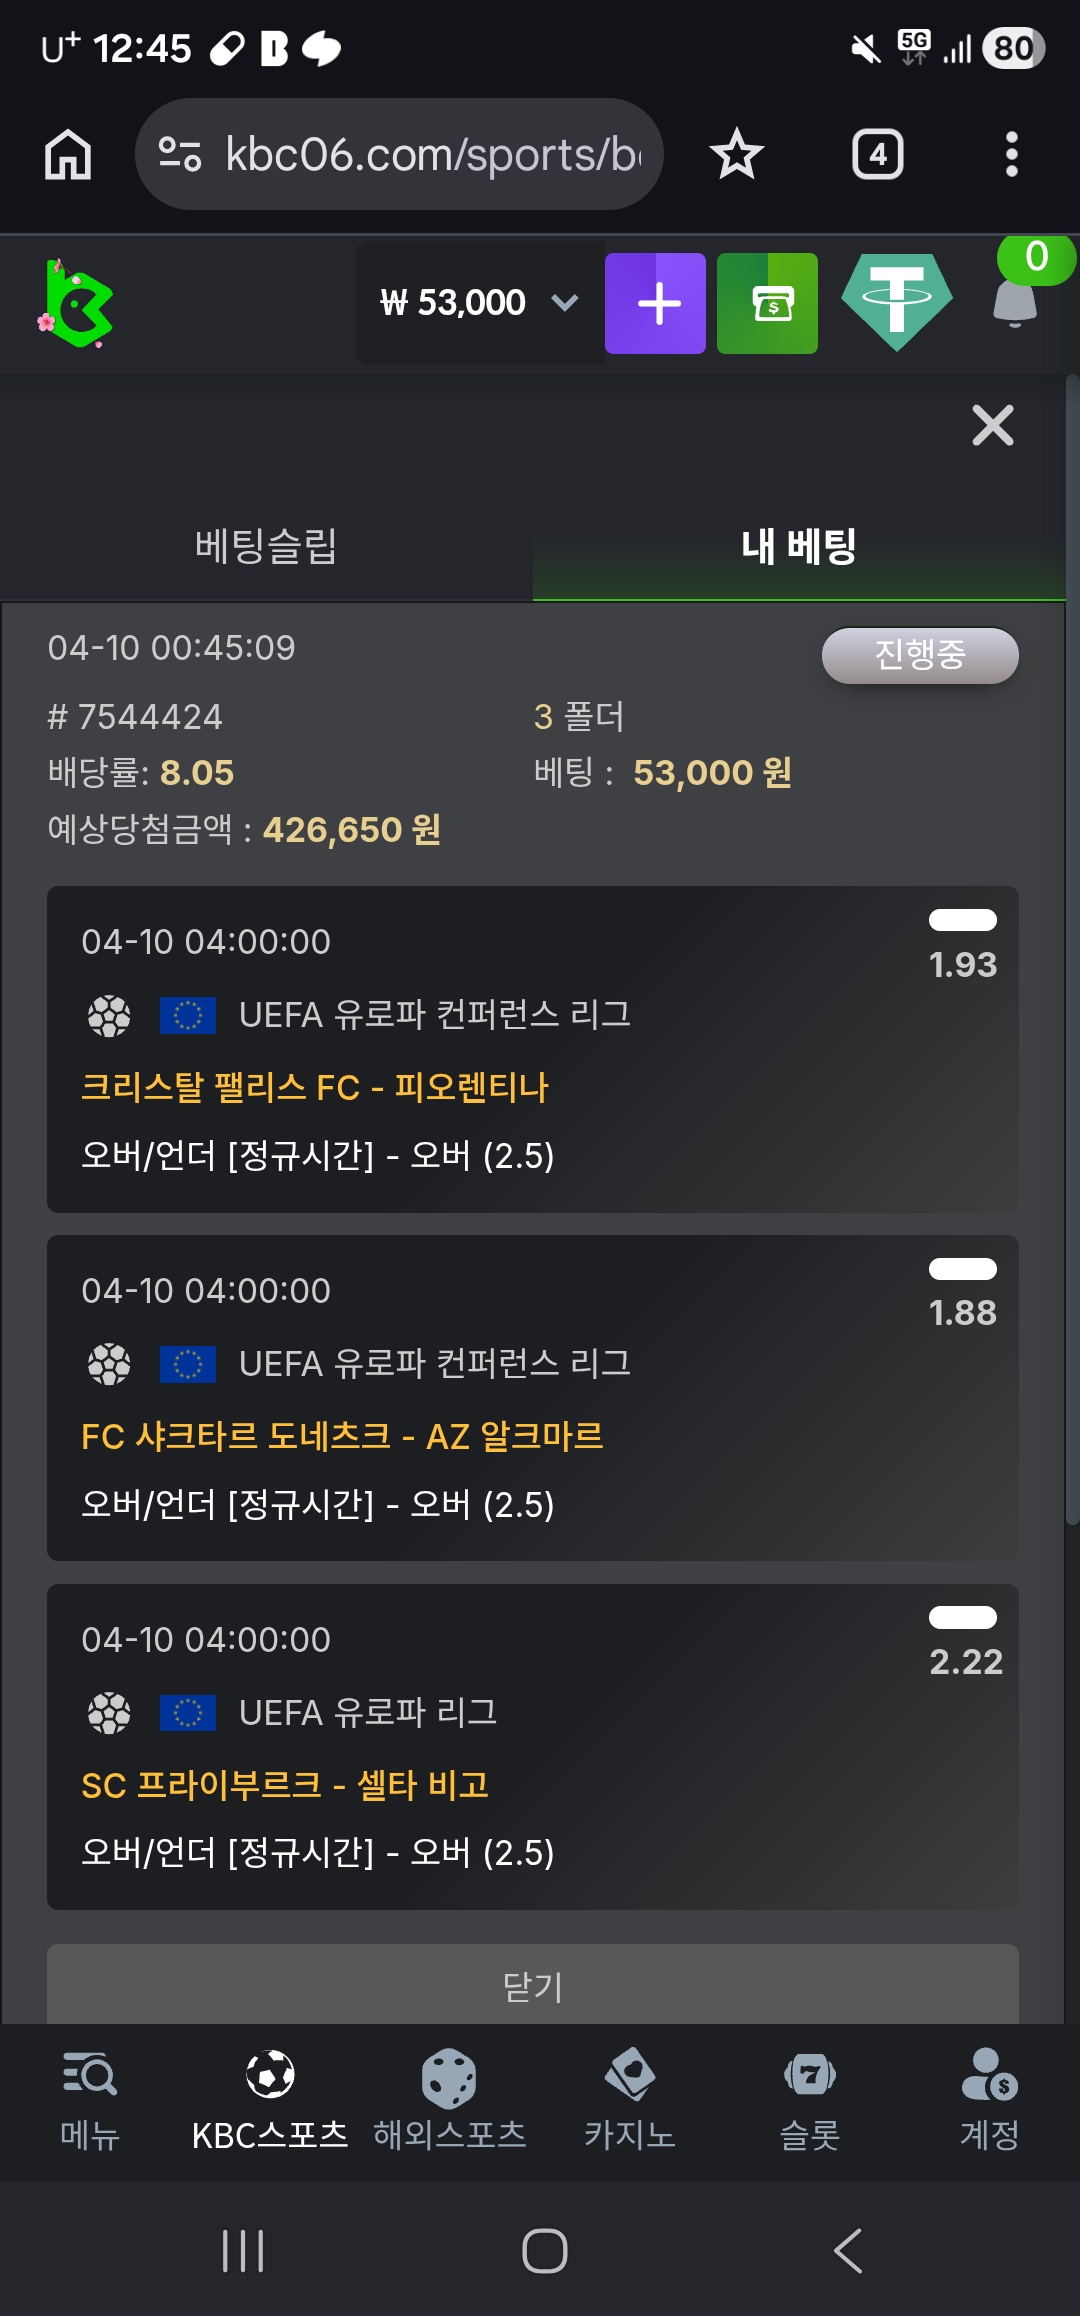1080x2316 pixels.
Task: Close the bet panel with X
Action: click(992, 426)
